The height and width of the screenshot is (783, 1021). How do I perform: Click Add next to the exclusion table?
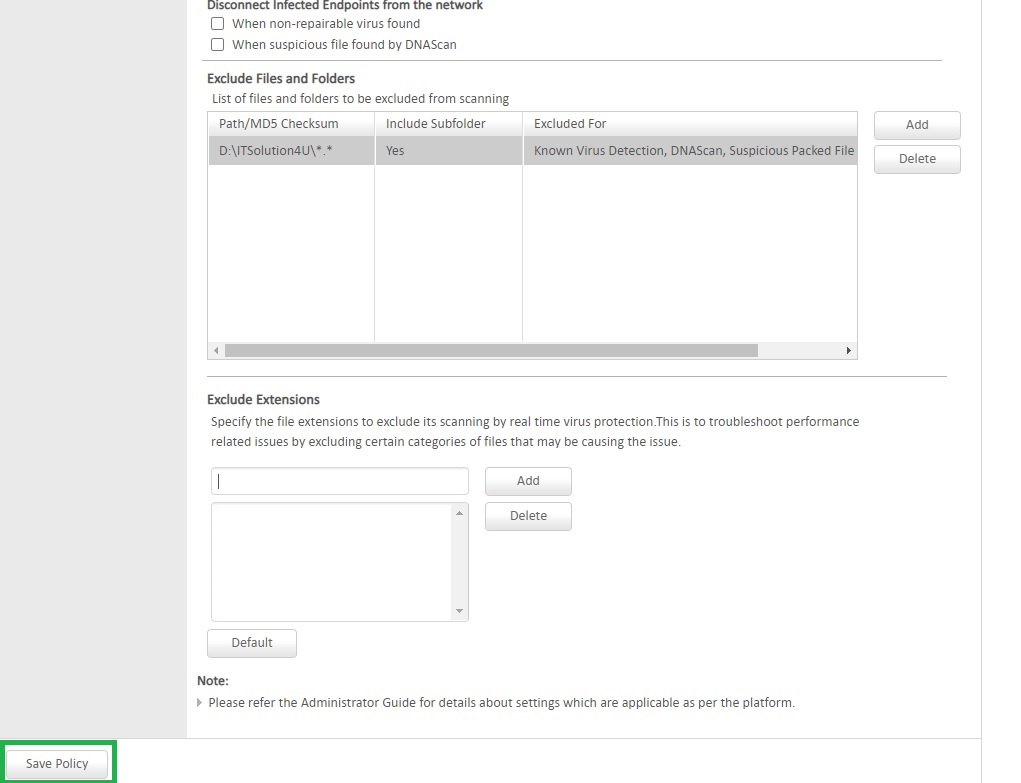coord(916,125)
